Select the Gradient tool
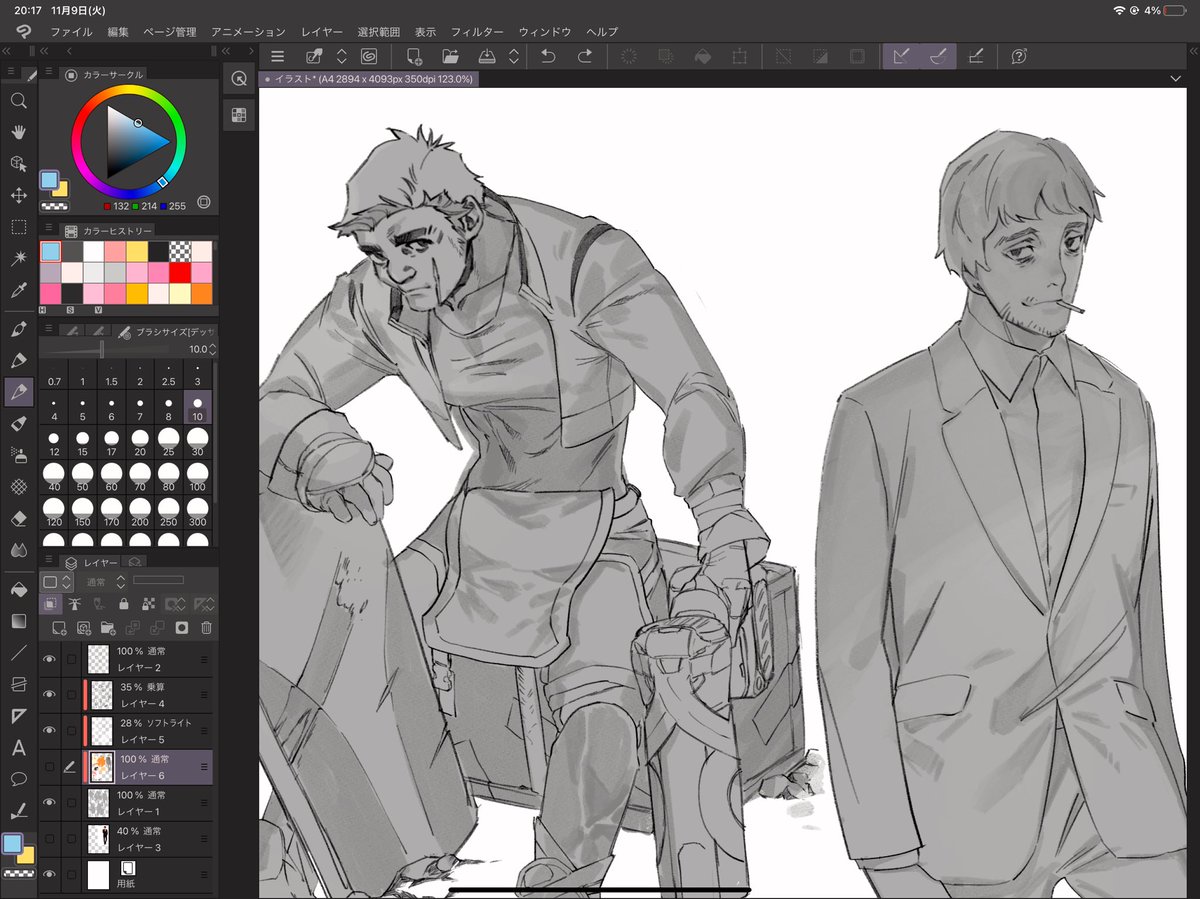Image resolution: width=1200 pixels, height=899 pixels. click(18, 621)
